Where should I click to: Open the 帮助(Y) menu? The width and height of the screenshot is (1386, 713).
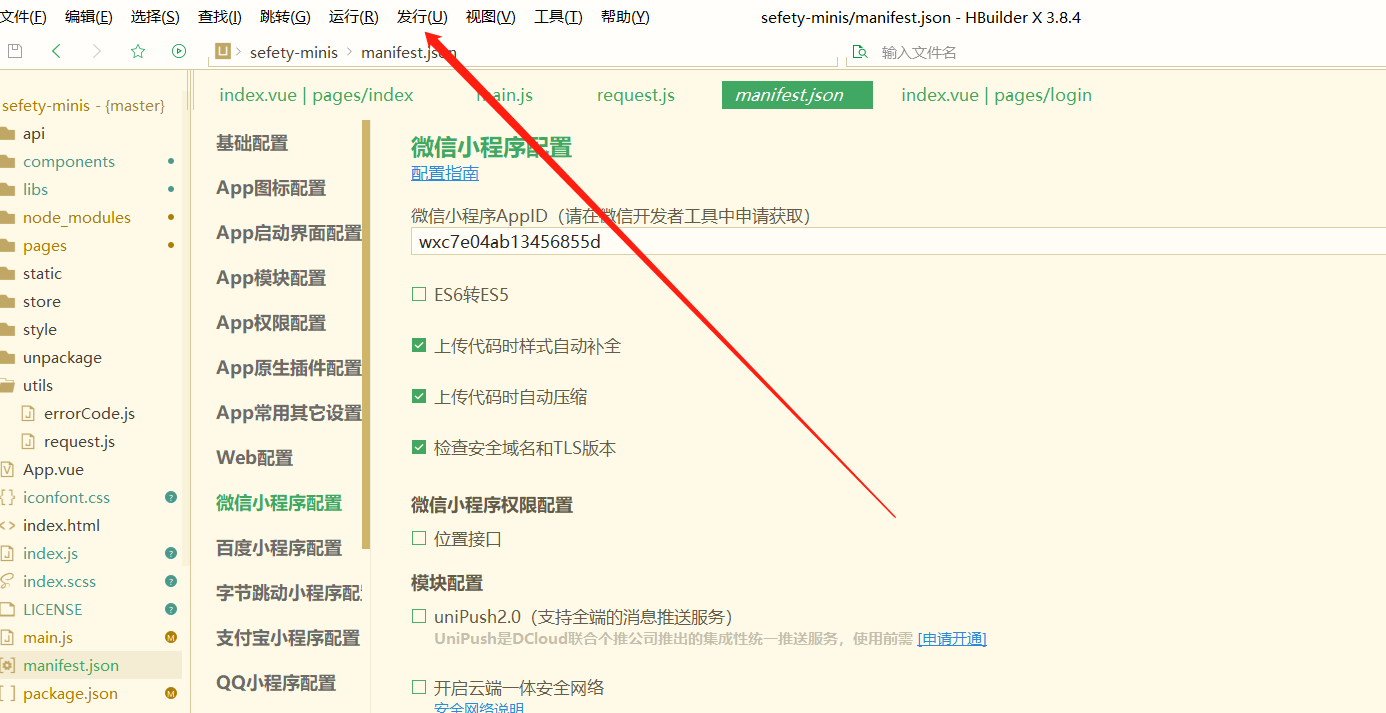point(625,17)
